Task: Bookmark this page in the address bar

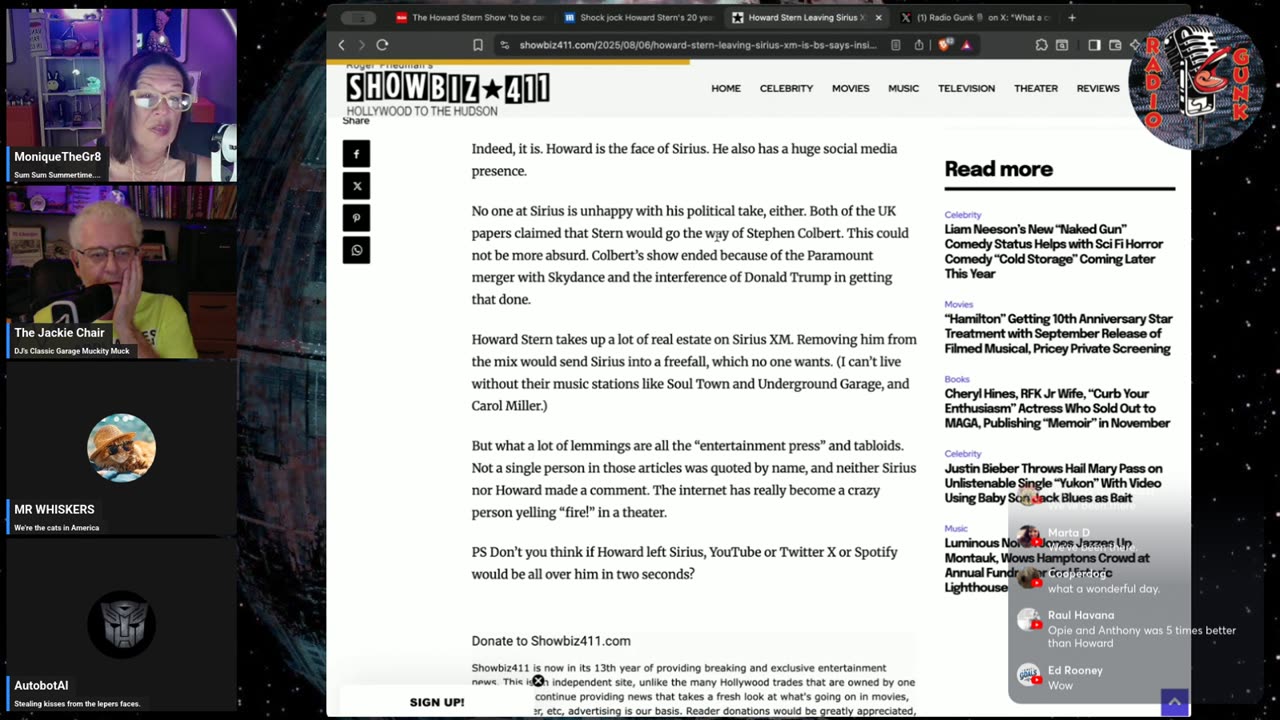Action: tap(478, 45)
